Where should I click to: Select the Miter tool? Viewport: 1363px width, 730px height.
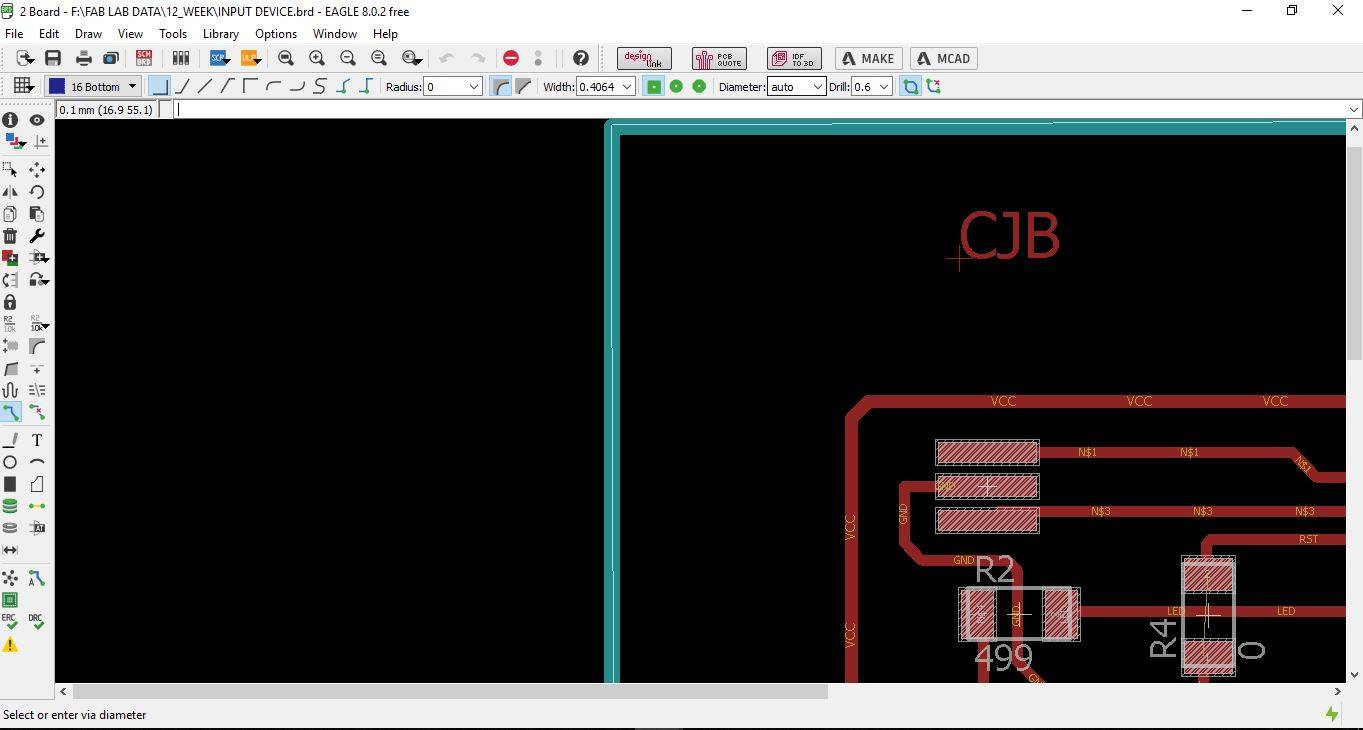(37, 346)
